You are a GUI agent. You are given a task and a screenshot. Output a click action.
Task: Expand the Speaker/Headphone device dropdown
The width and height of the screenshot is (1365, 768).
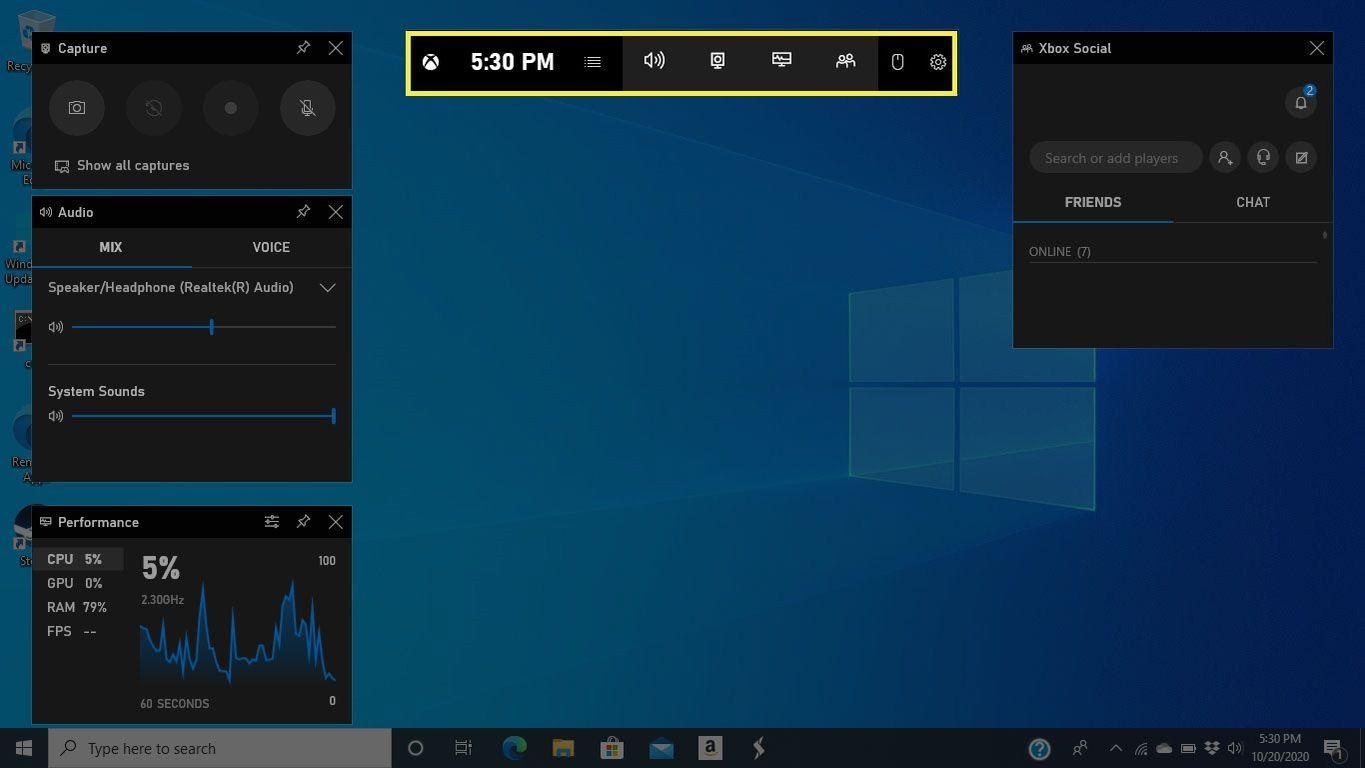[327, 287]
